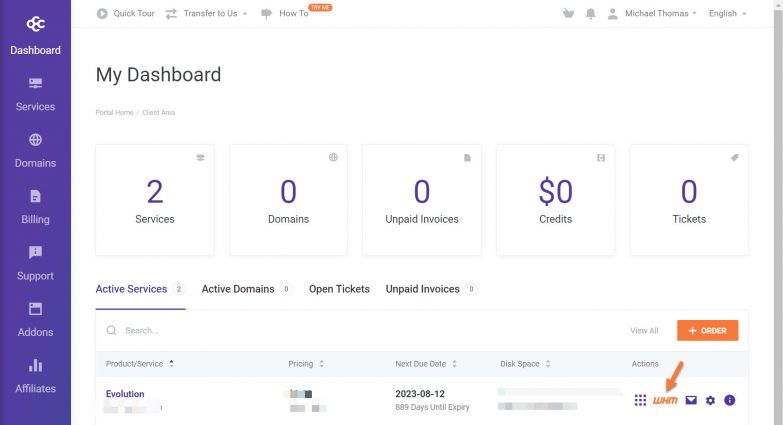Click the notifications bell icon
This screenshot has width=783, height=425.
tap(590, 14)
